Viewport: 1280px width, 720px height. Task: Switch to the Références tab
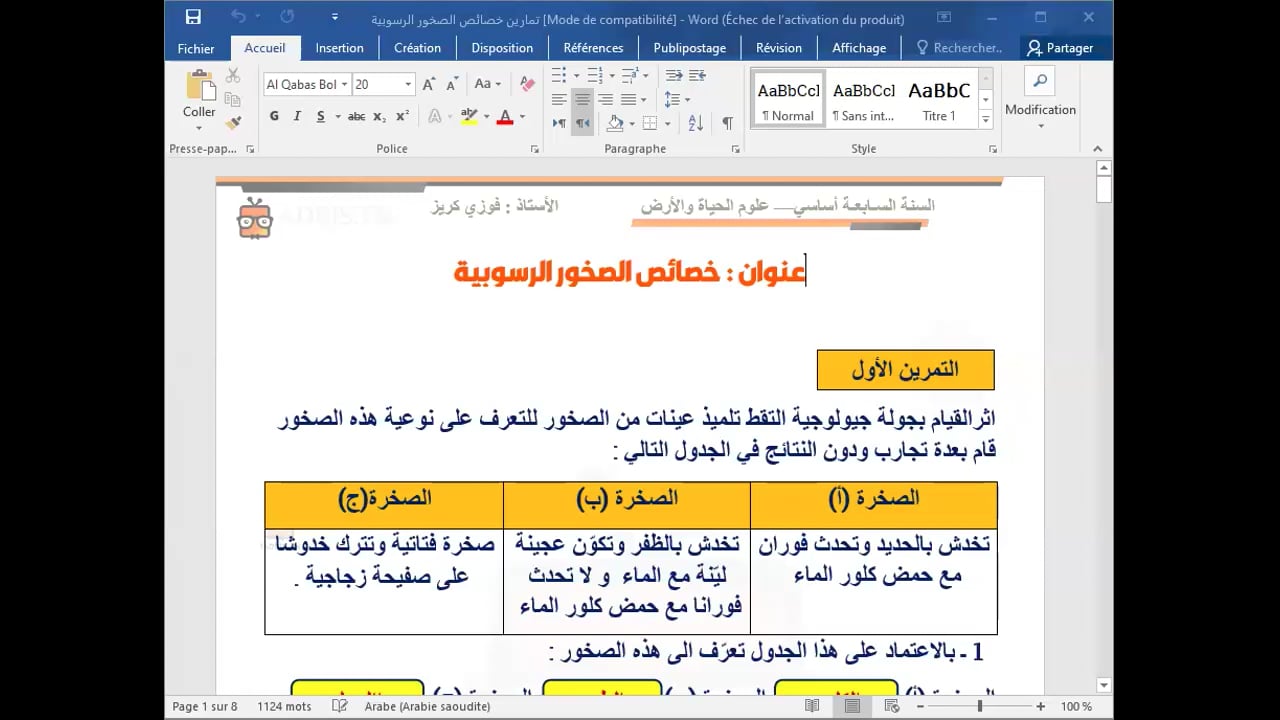[x=593, y=48]
